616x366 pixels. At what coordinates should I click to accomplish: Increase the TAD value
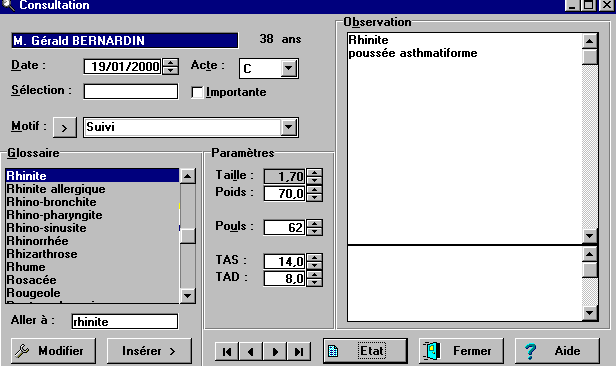(x=314, y=274)
